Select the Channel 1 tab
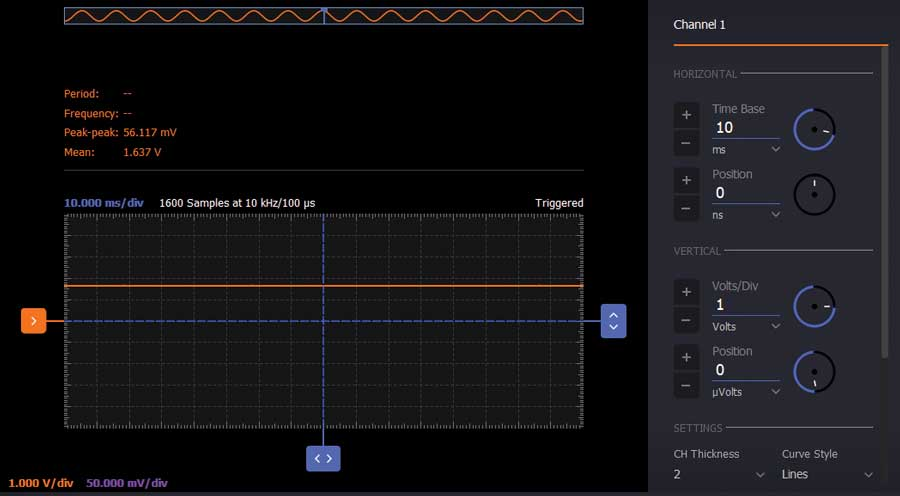Viewport: 900px width, 496px height. tap(700, 25)
